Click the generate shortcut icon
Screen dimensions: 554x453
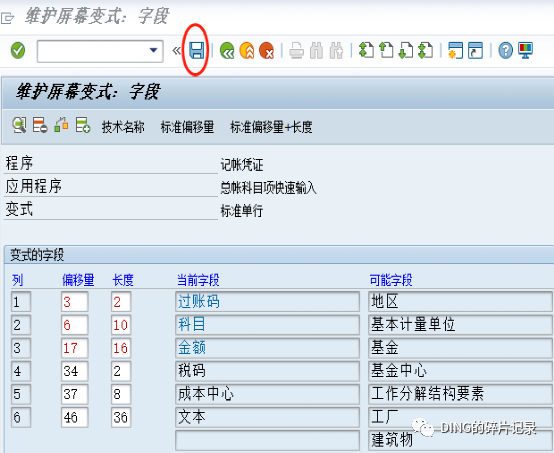point(475,50)
